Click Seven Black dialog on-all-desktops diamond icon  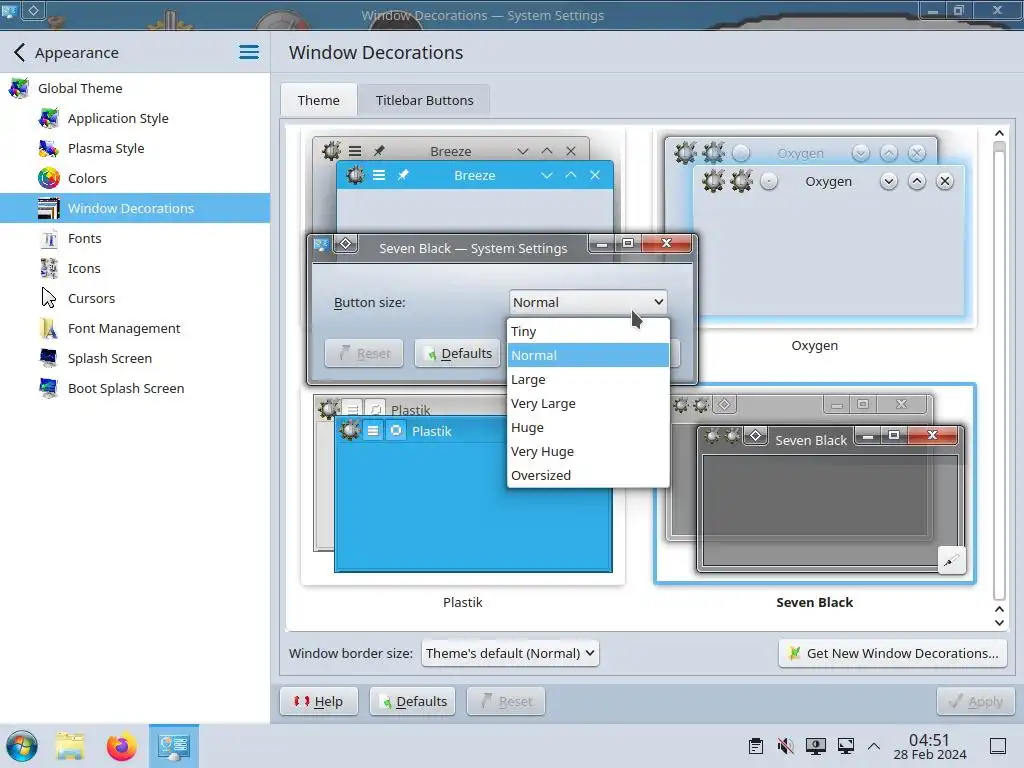coord(345,244)
